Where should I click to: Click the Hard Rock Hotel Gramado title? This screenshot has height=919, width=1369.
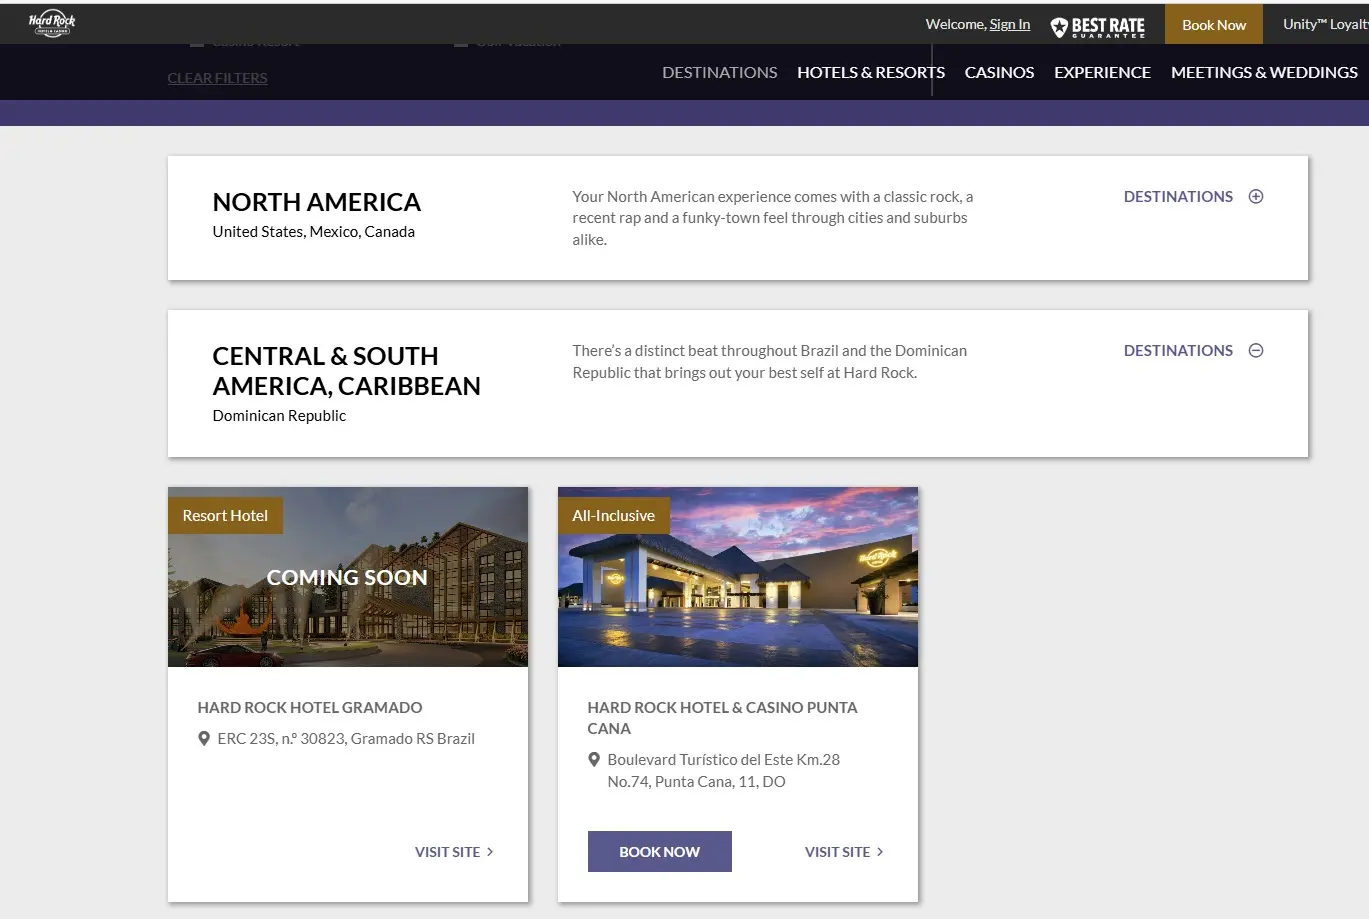tap(310, 708)
